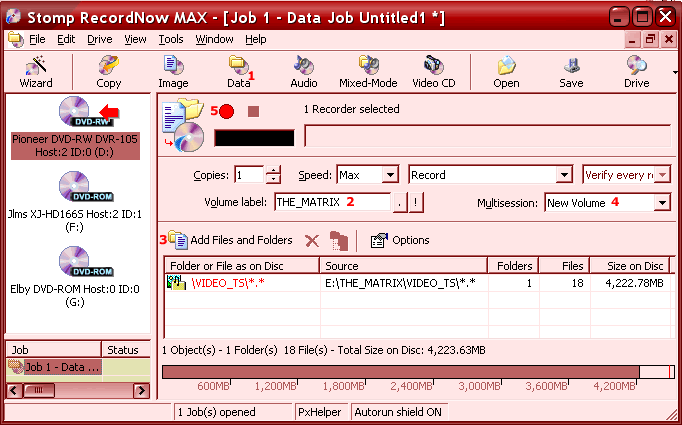Click the VIDEO_TS folder row icon
Screen dimensions: 682x425
pos(176,283)
